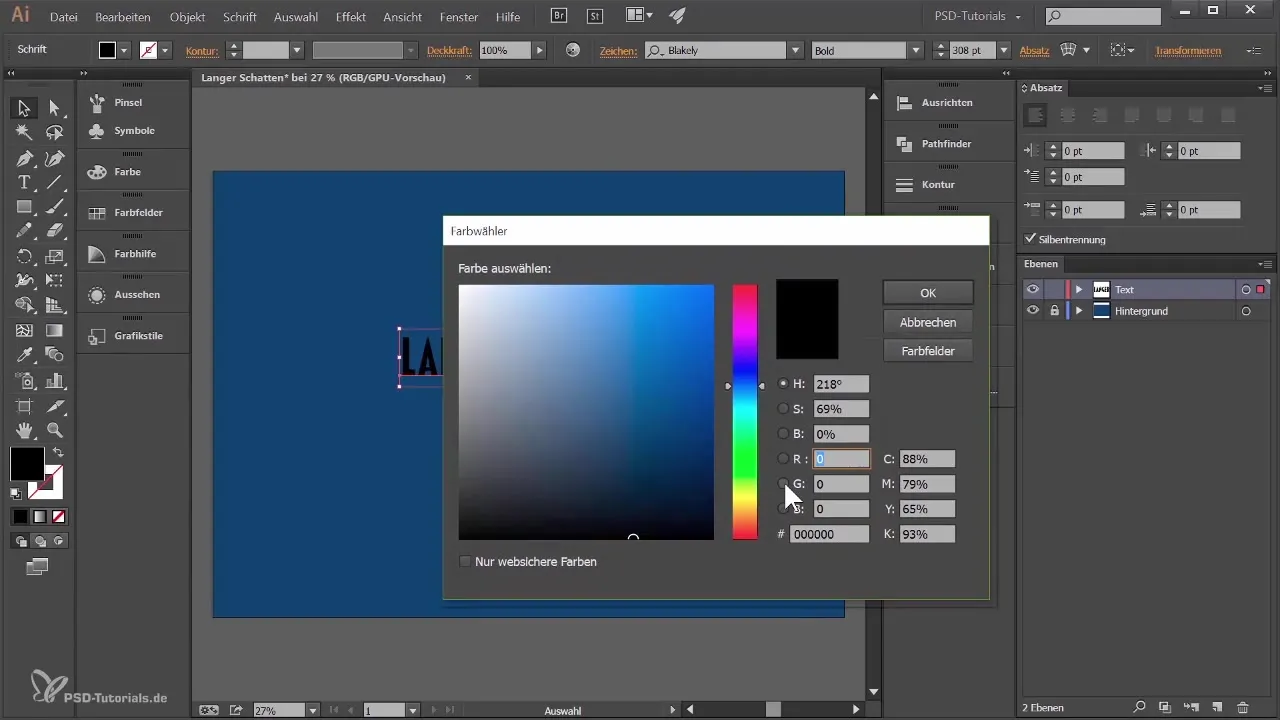
Task: Click the hex color input field
Action: tap(830, 534)
